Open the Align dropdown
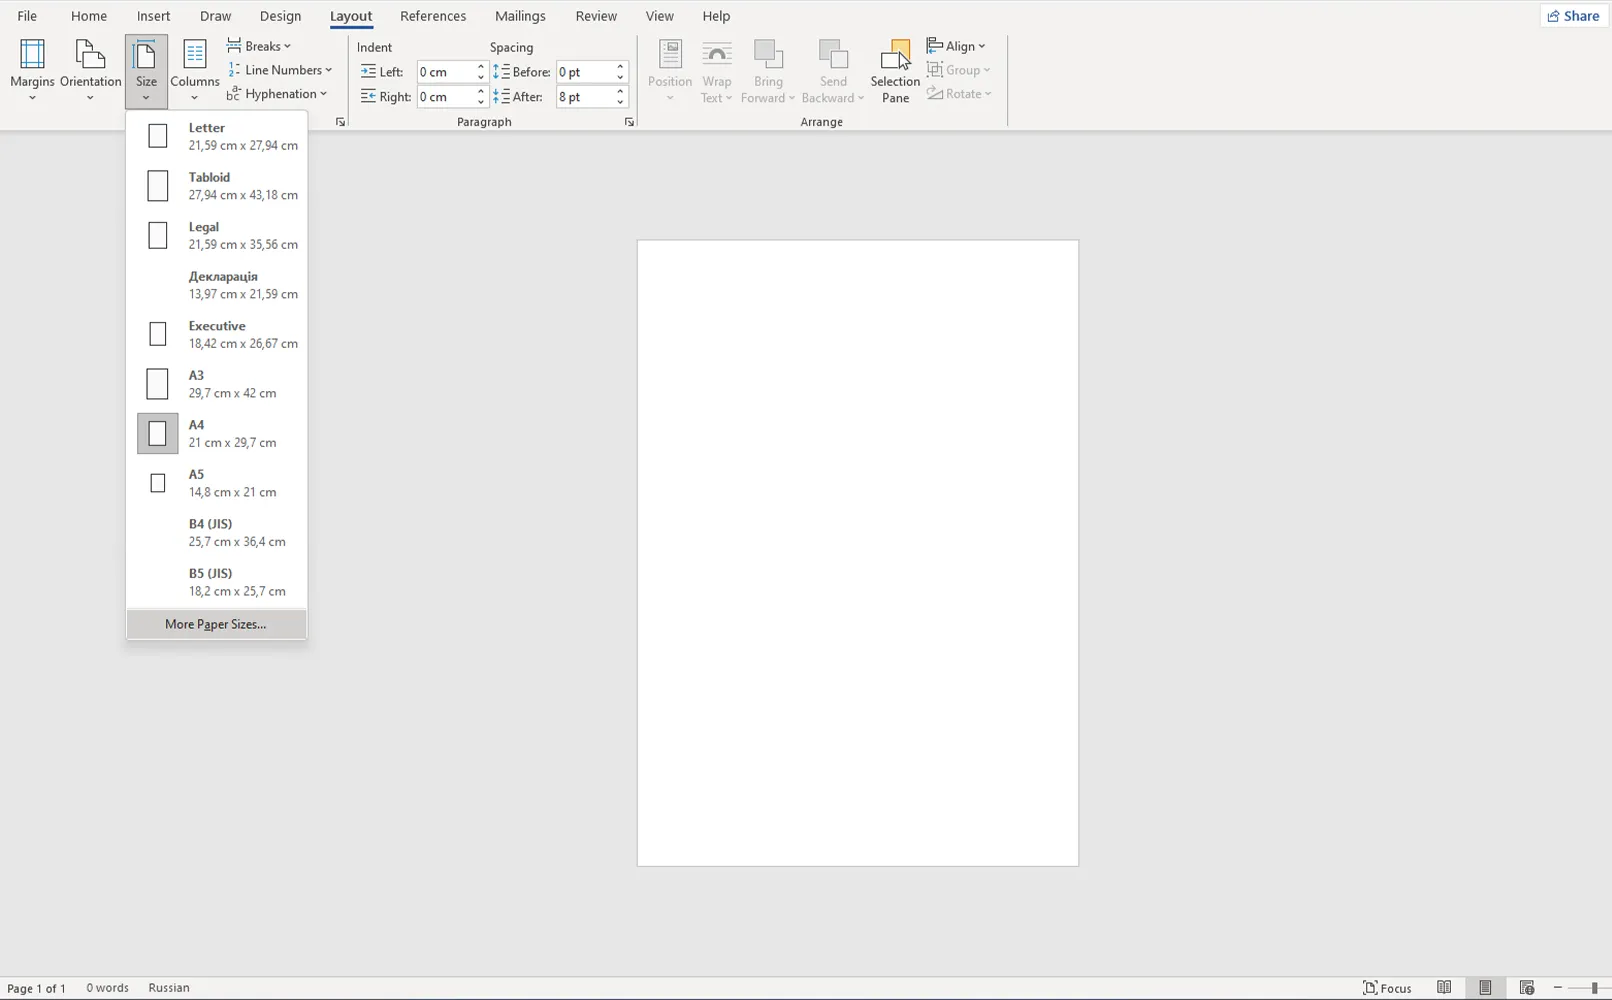Viewport: 1612px width, 1000px height. tap(956, 46)
